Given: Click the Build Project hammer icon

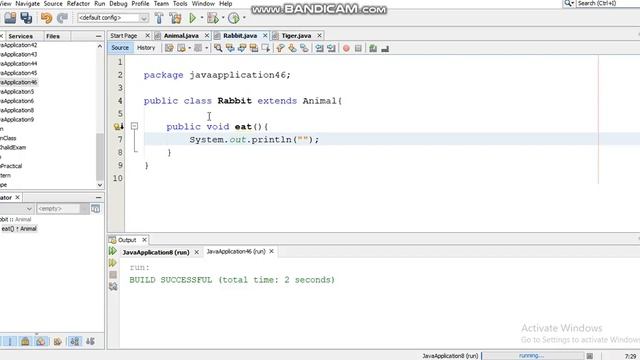Looking at the screenshot, I should 159,18.
